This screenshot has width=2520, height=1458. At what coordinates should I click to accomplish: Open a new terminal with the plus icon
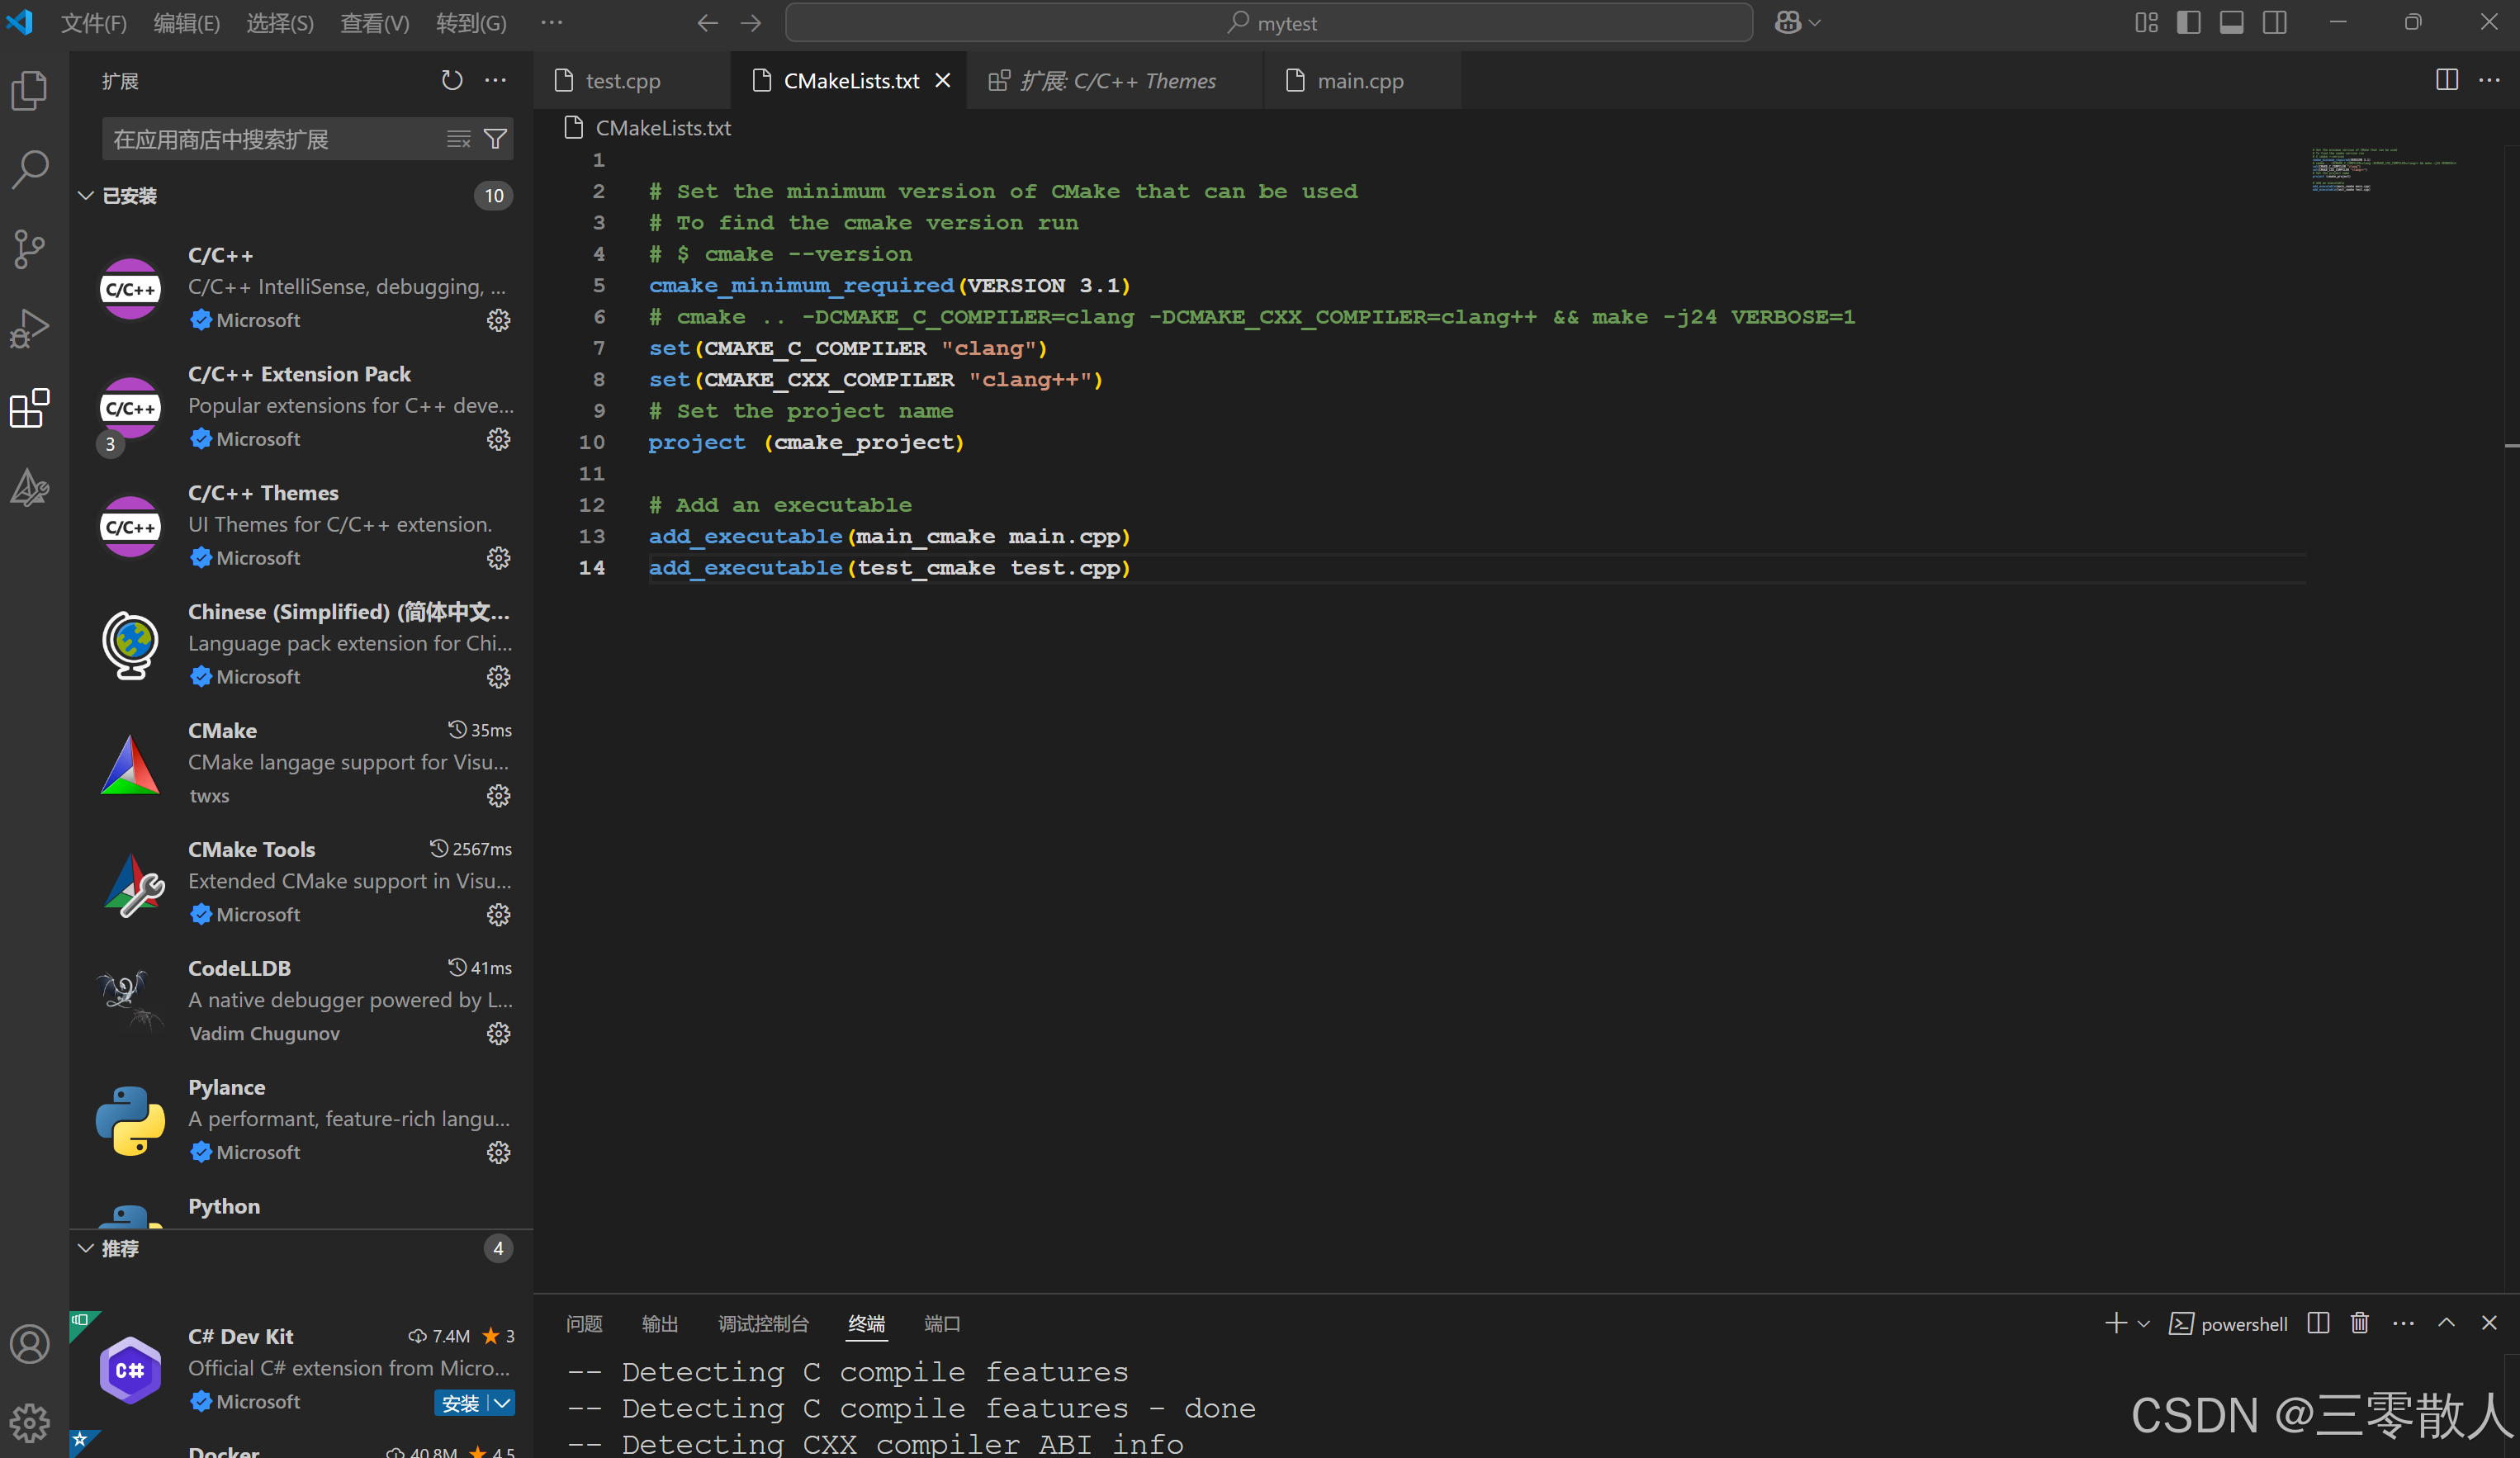click(2117, 1323)
